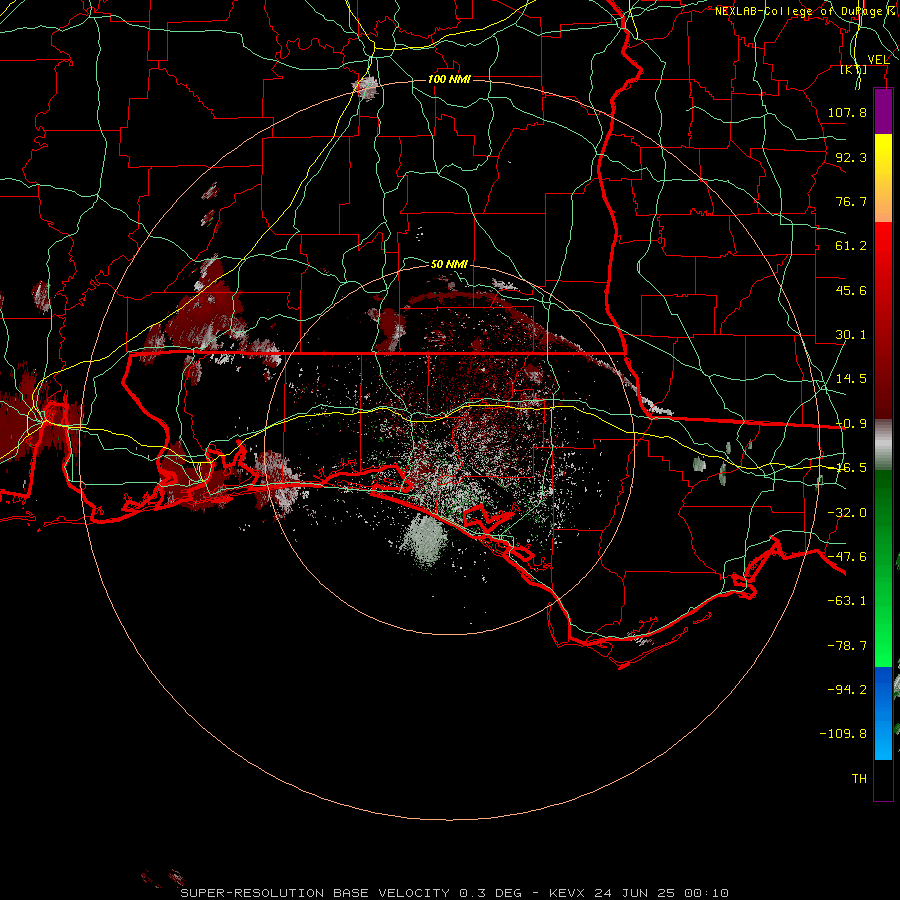The width and height of the screenshot is (900, 900).
Task: Select the 61.2 value on the velocity scale
Action: (851, 246)
